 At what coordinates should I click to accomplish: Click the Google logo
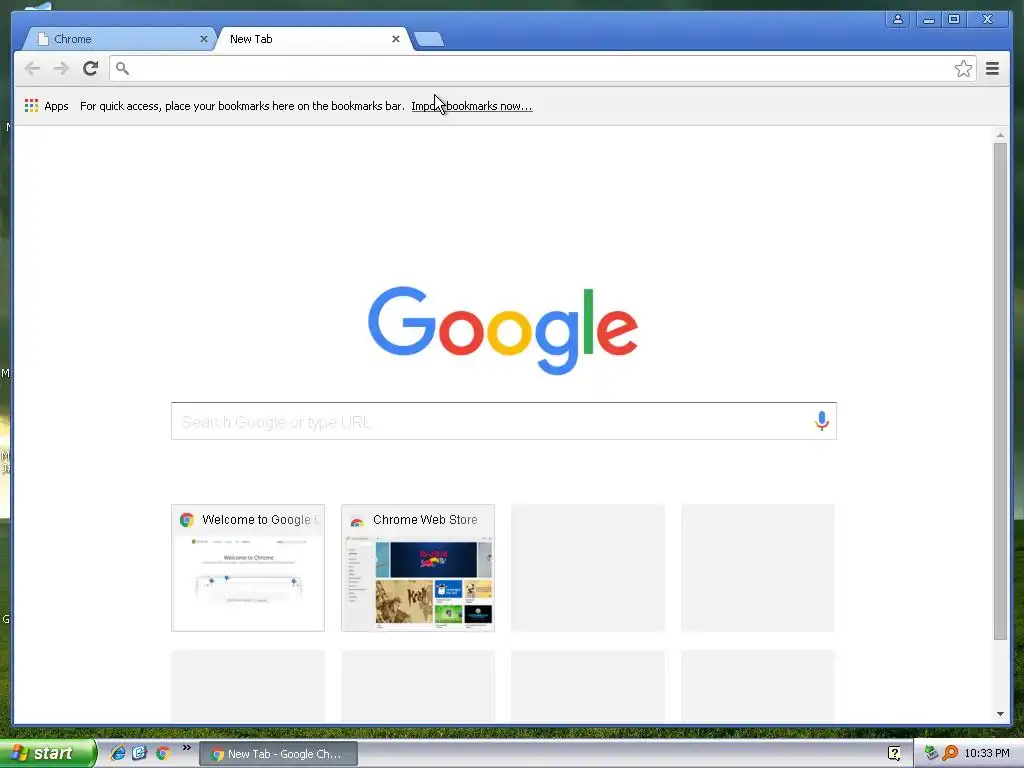tap(503, 330)
